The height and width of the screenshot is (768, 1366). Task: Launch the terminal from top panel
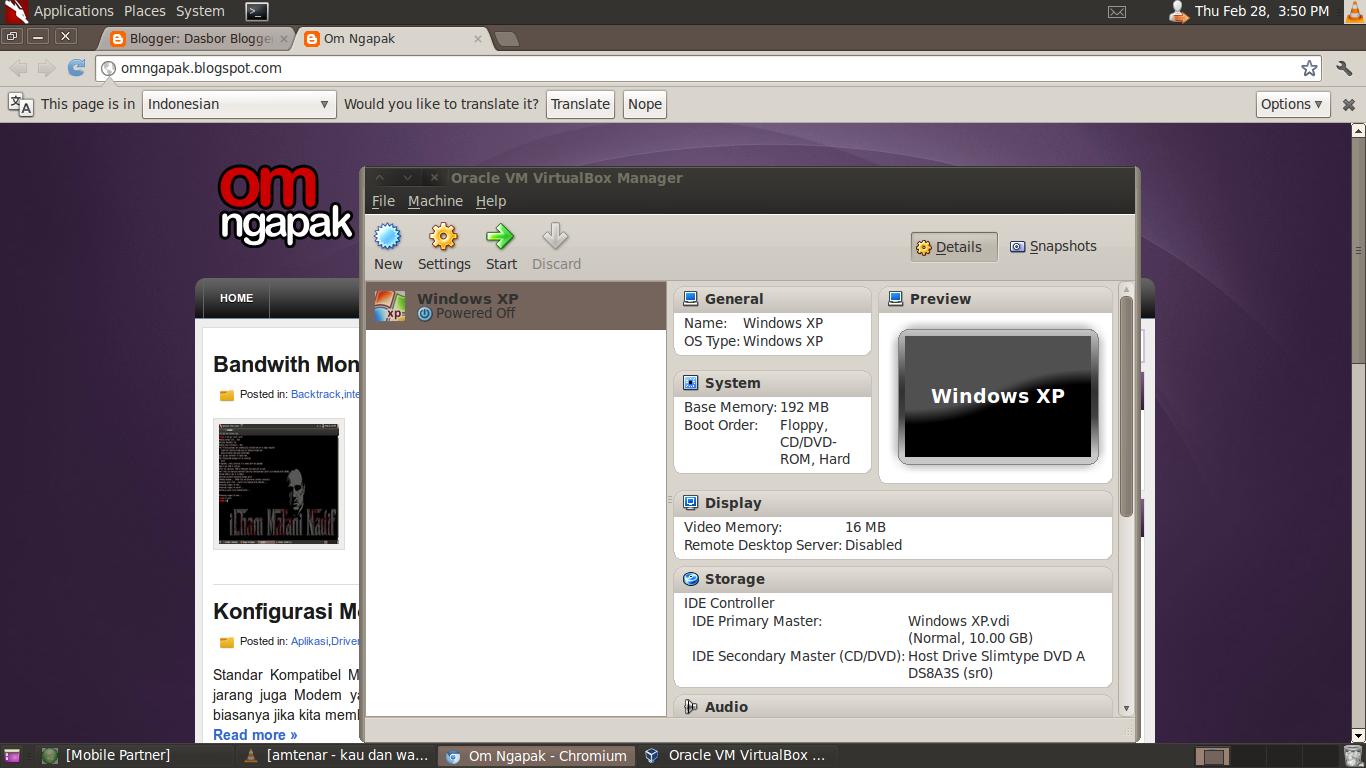(257, 11)
